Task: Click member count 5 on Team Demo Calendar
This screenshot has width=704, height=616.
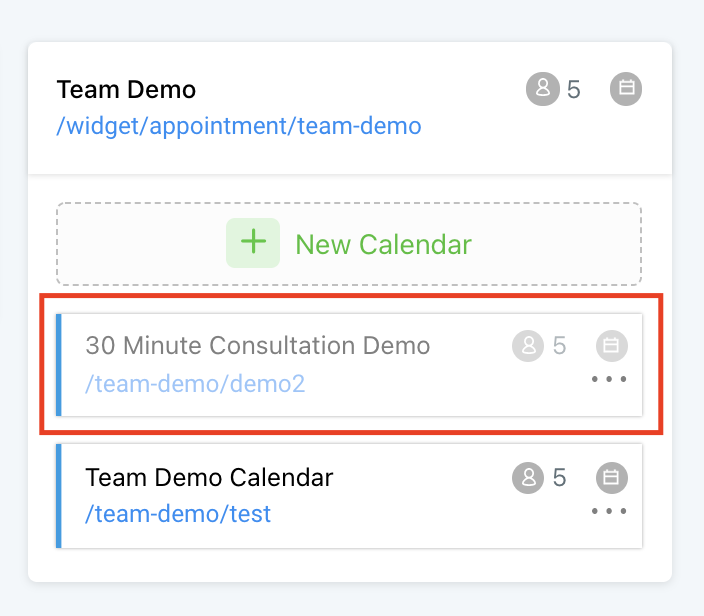Action: 559,478
